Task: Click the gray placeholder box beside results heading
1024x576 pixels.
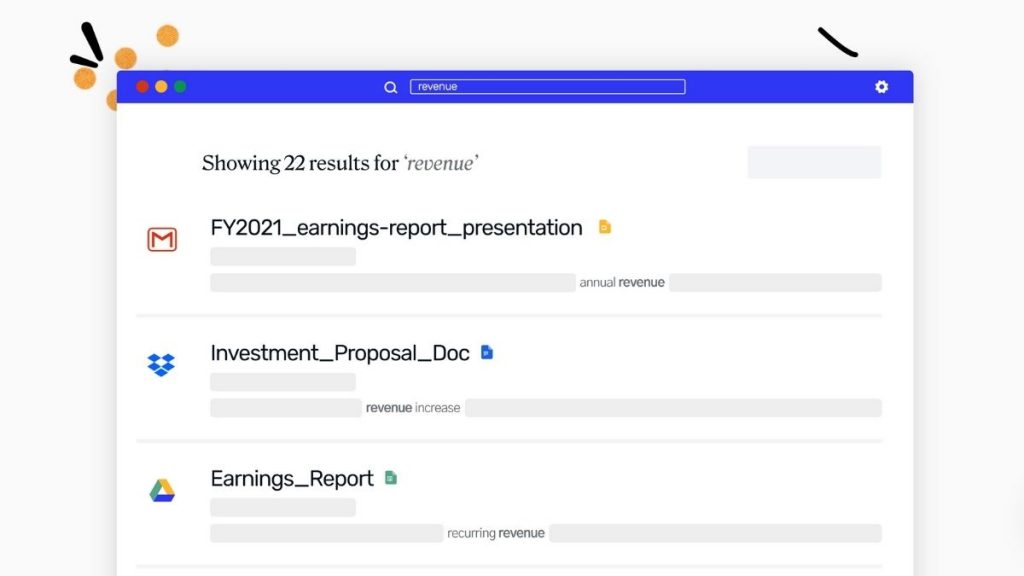Action: point(814,162)
